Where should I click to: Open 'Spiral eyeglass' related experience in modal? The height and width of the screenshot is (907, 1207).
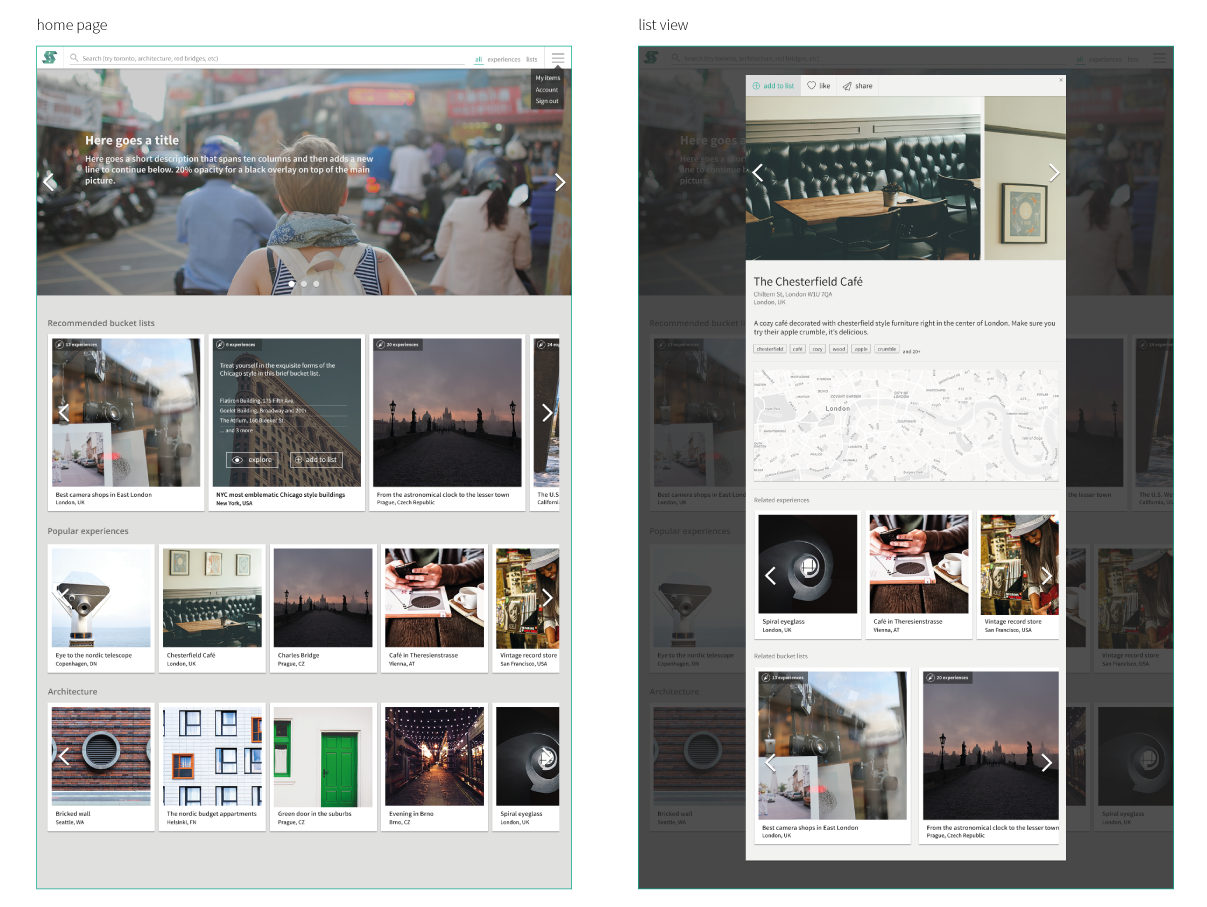pyautogui.click(x=808, y=575)
